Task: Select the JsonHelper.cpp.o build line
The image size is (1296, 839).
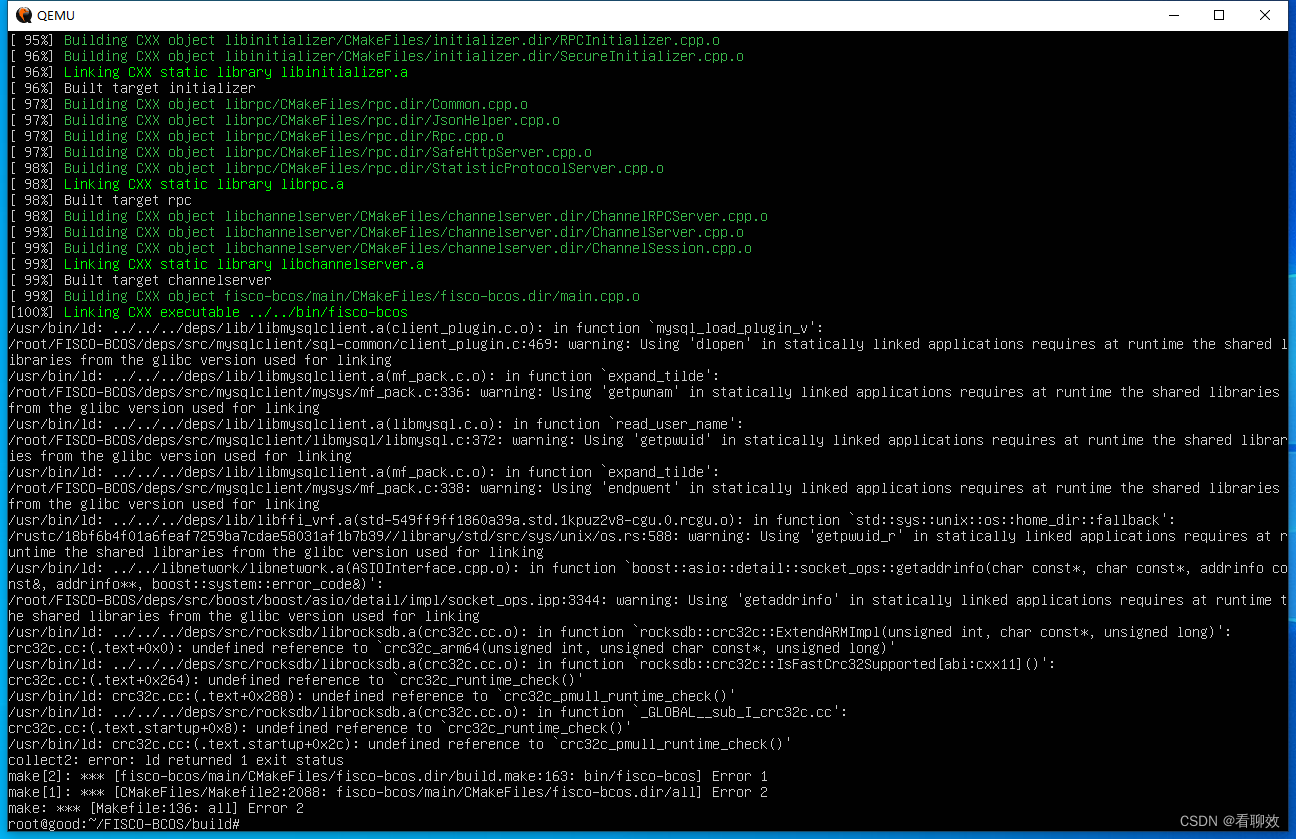Action: click(284, 120)
